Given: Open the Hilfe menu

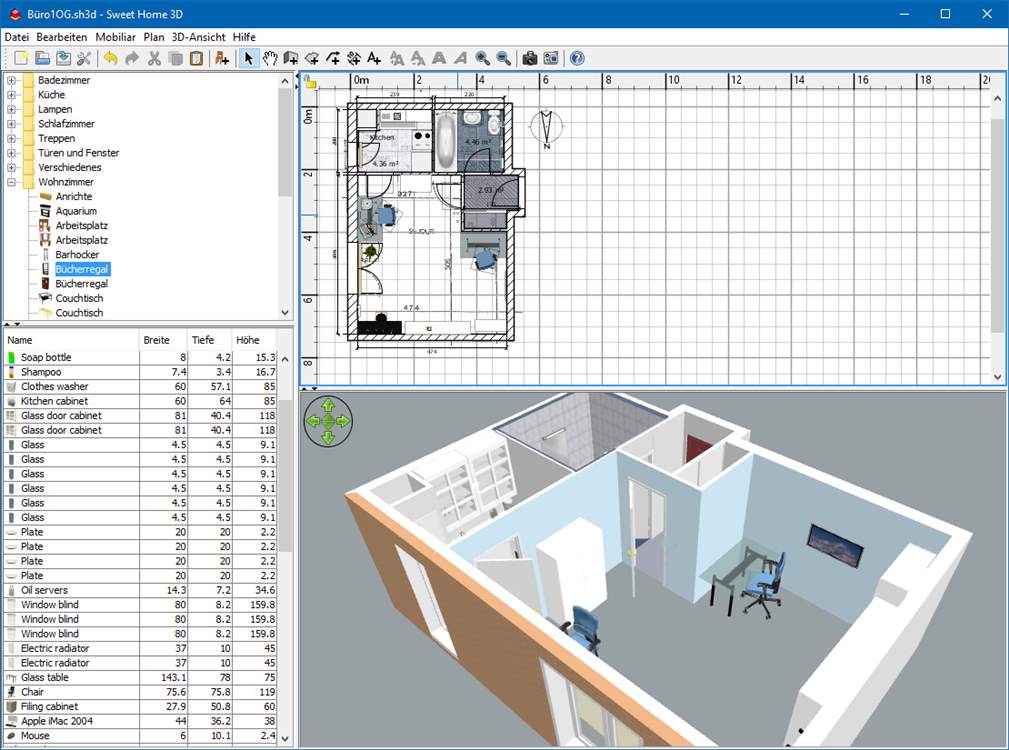Looking at the screenshot, I should pos(244,37).
